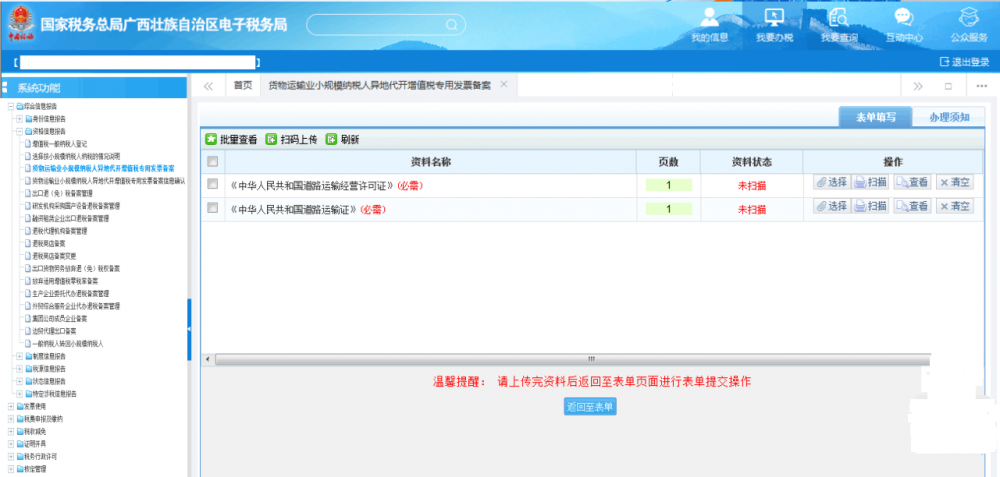The image size is (1000, 477).
Task: Expand the 发票使用 tree node
Action: [x=11, y=407]
